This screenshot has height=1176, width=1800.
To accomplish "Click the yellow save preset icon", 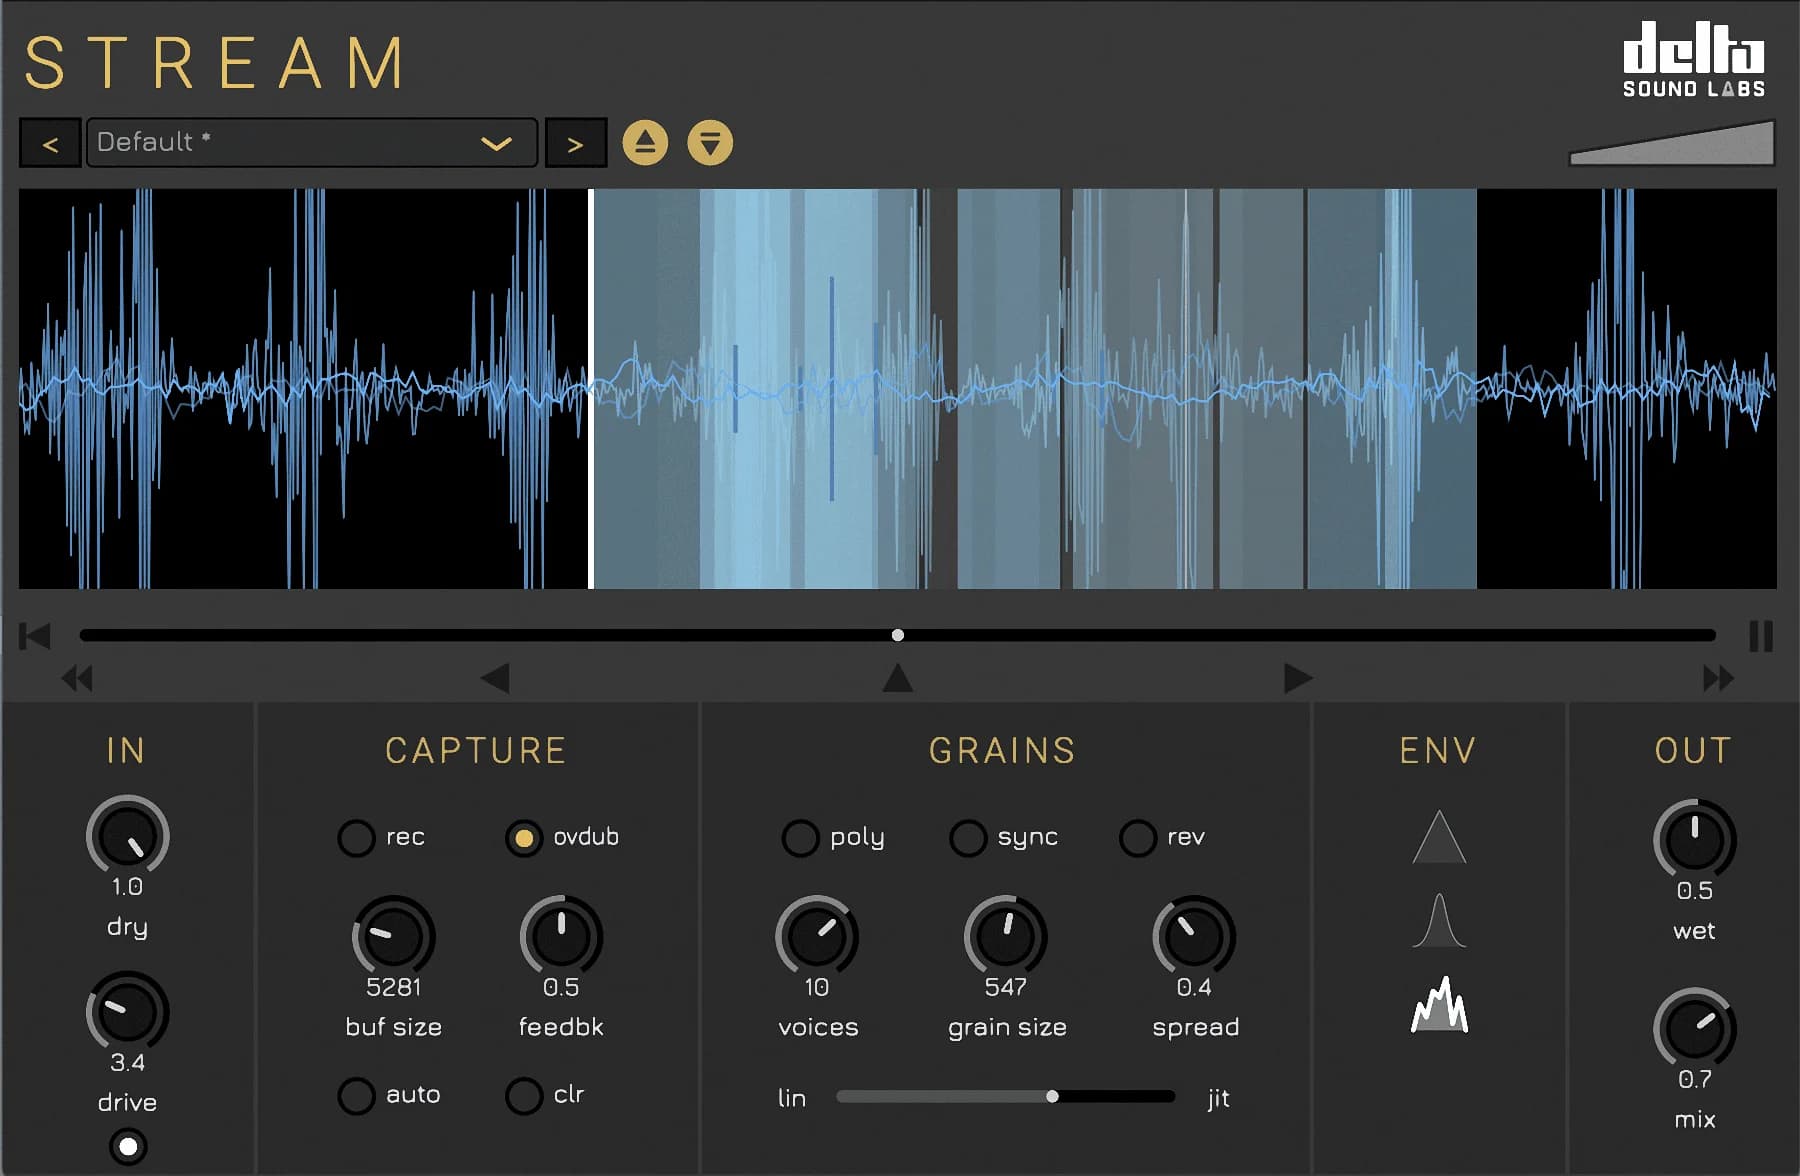I will 711,142.
